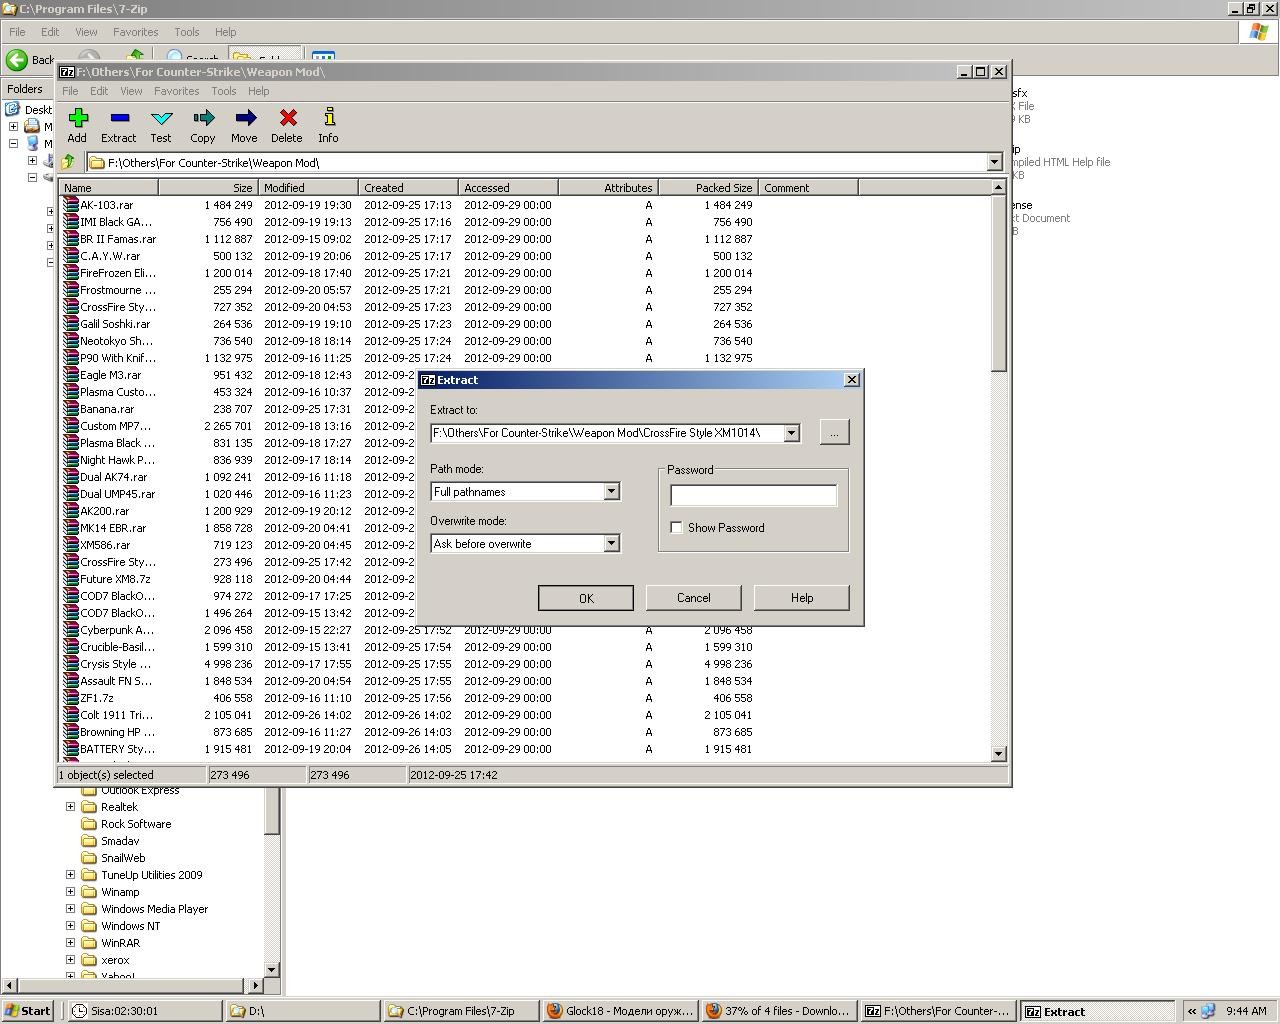Click the Extract toolbar icon
This screenshot has height=1024, width=1280.
(118, 119)
